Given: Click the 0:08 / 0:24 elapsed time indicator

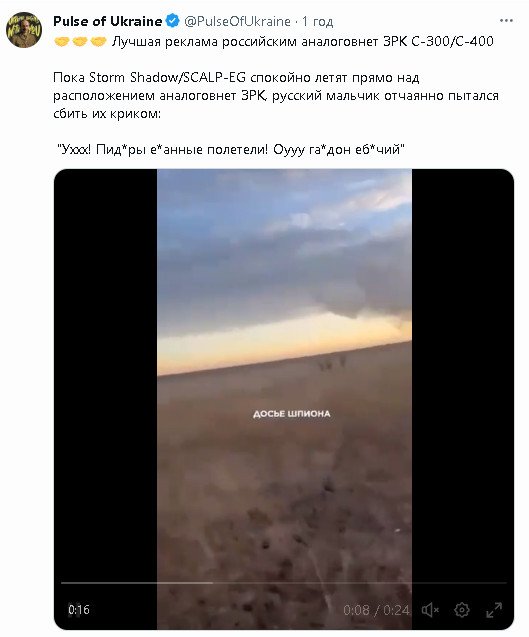Looking at the screenshot, I should pyautogui.click(x=376, y=610).
